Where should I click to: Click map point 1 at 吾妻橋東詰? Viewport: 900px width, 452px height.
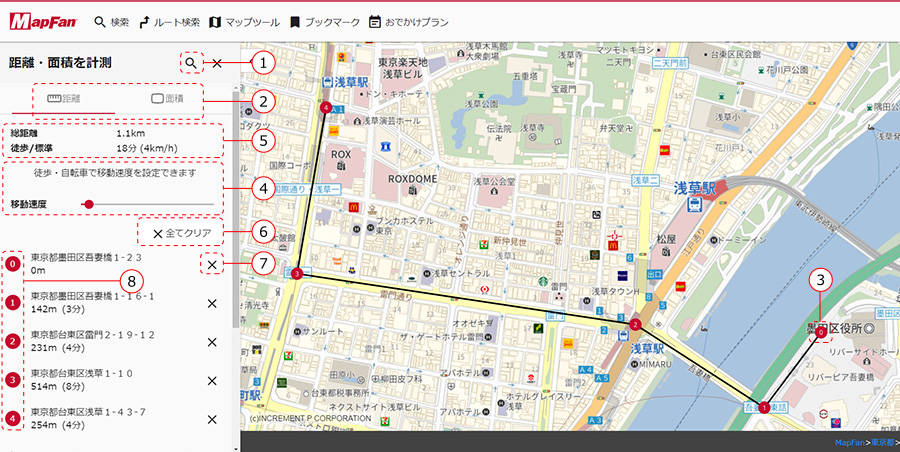764,407
